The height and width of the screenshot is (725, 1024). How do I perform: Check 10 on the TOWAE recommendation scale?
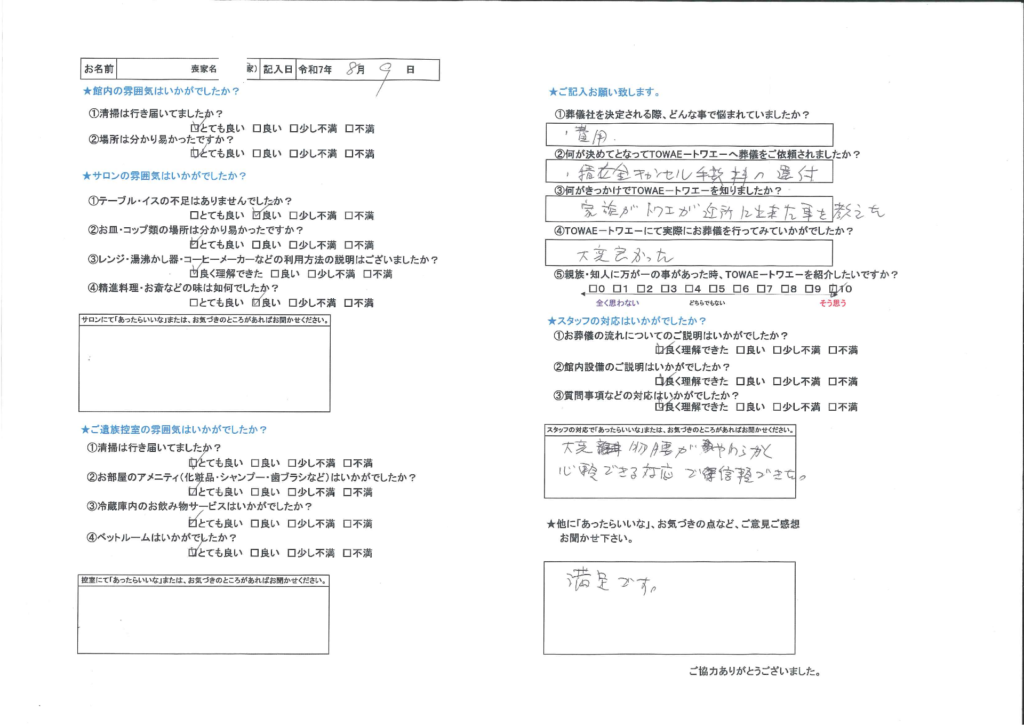click(833, 289)
